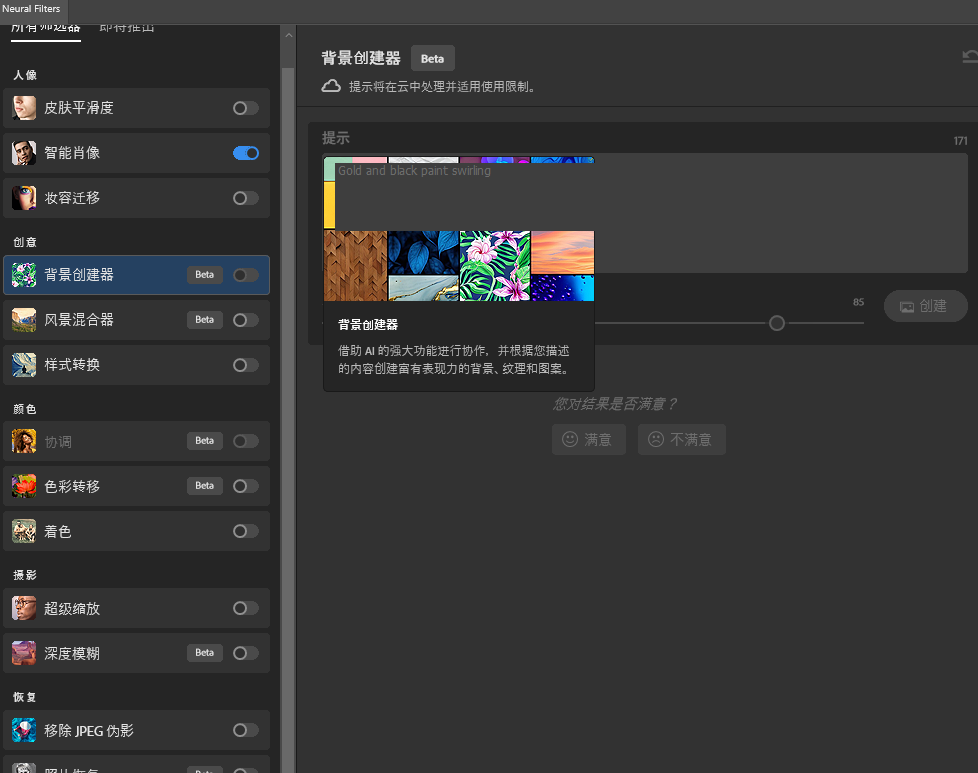
Task: Enable the 背景创建器 toggle switch
Action: (x=246, y=275)
